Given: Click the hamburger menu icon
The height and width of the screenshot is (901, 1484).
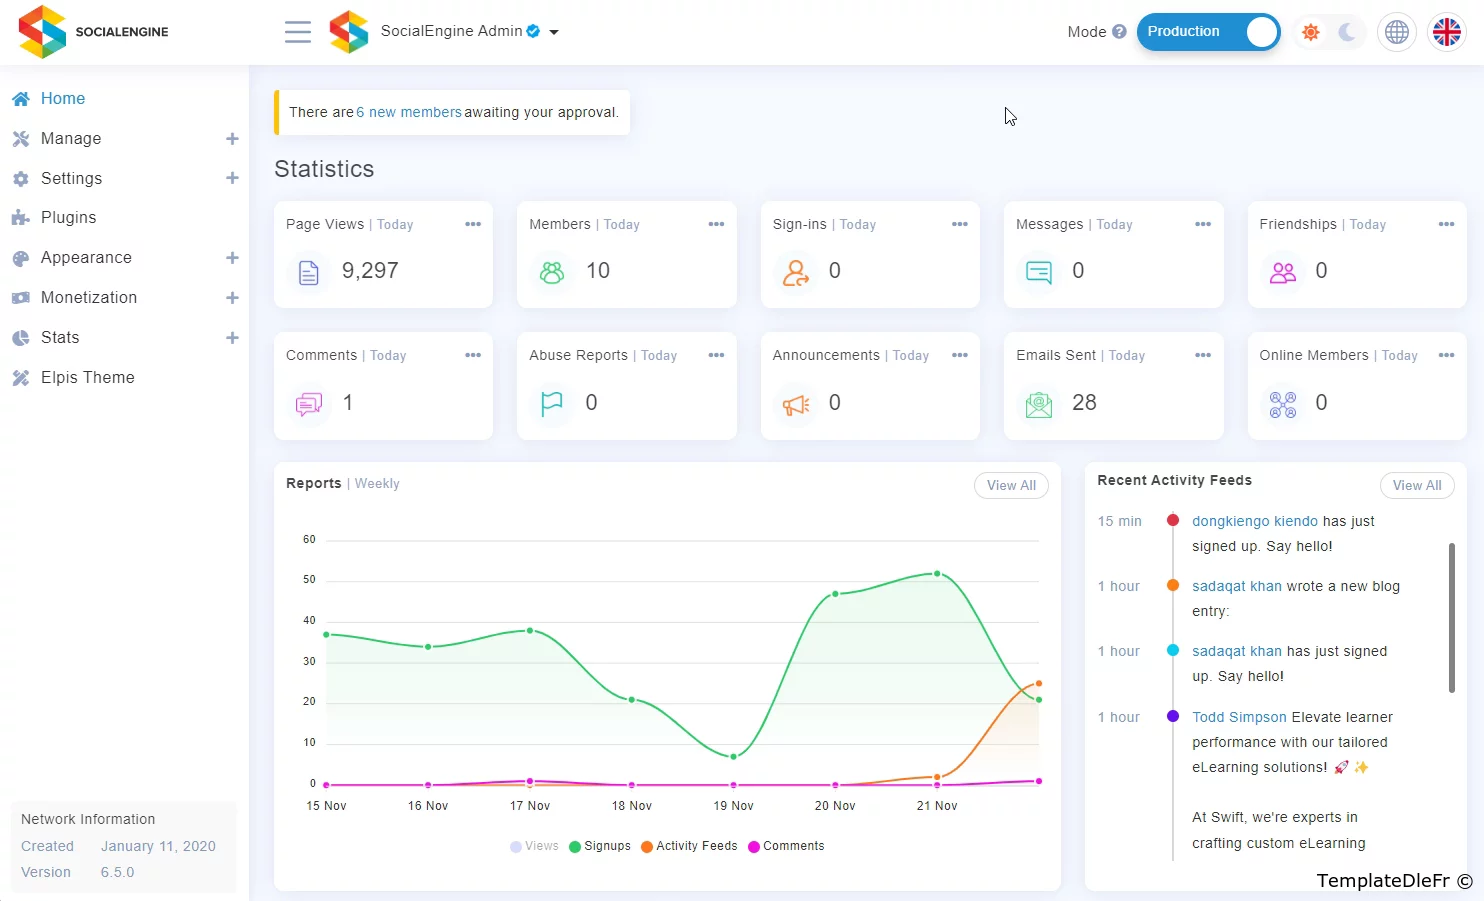Looking at the screenshot, I should (x=297, y=32).
